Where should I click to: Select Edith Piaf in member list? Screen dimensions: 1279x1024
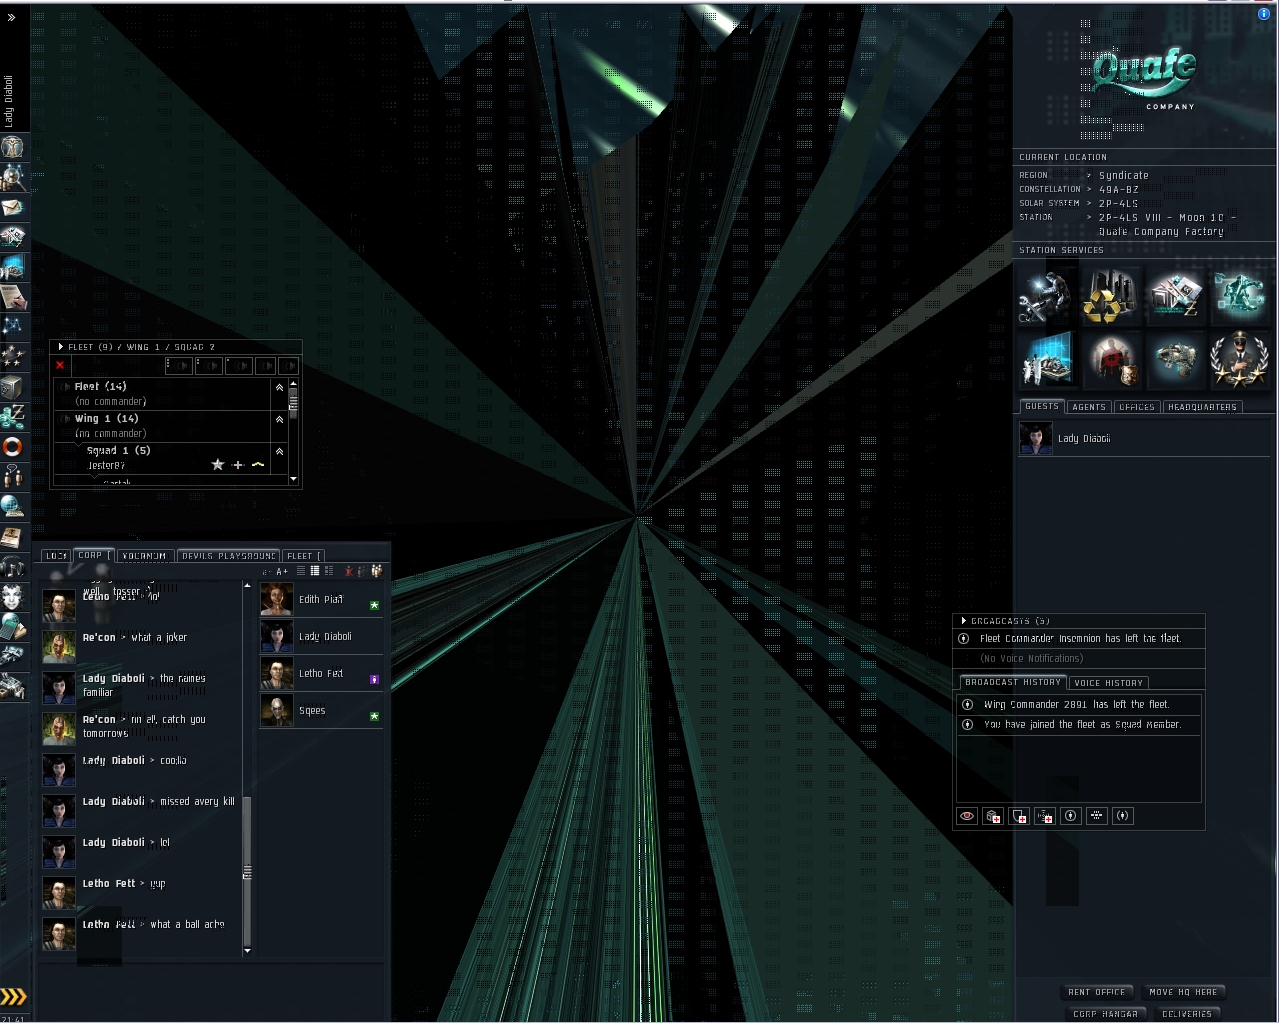point(321,600)
